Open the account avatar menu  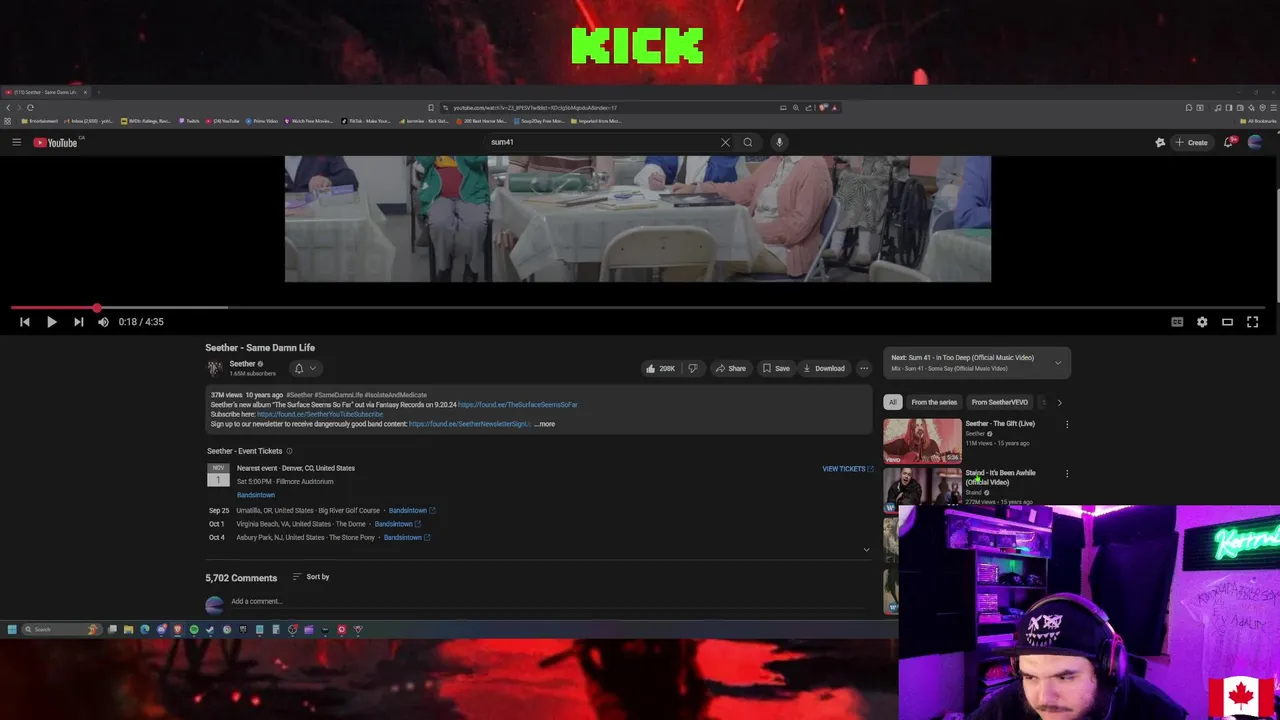point(1255,142)
